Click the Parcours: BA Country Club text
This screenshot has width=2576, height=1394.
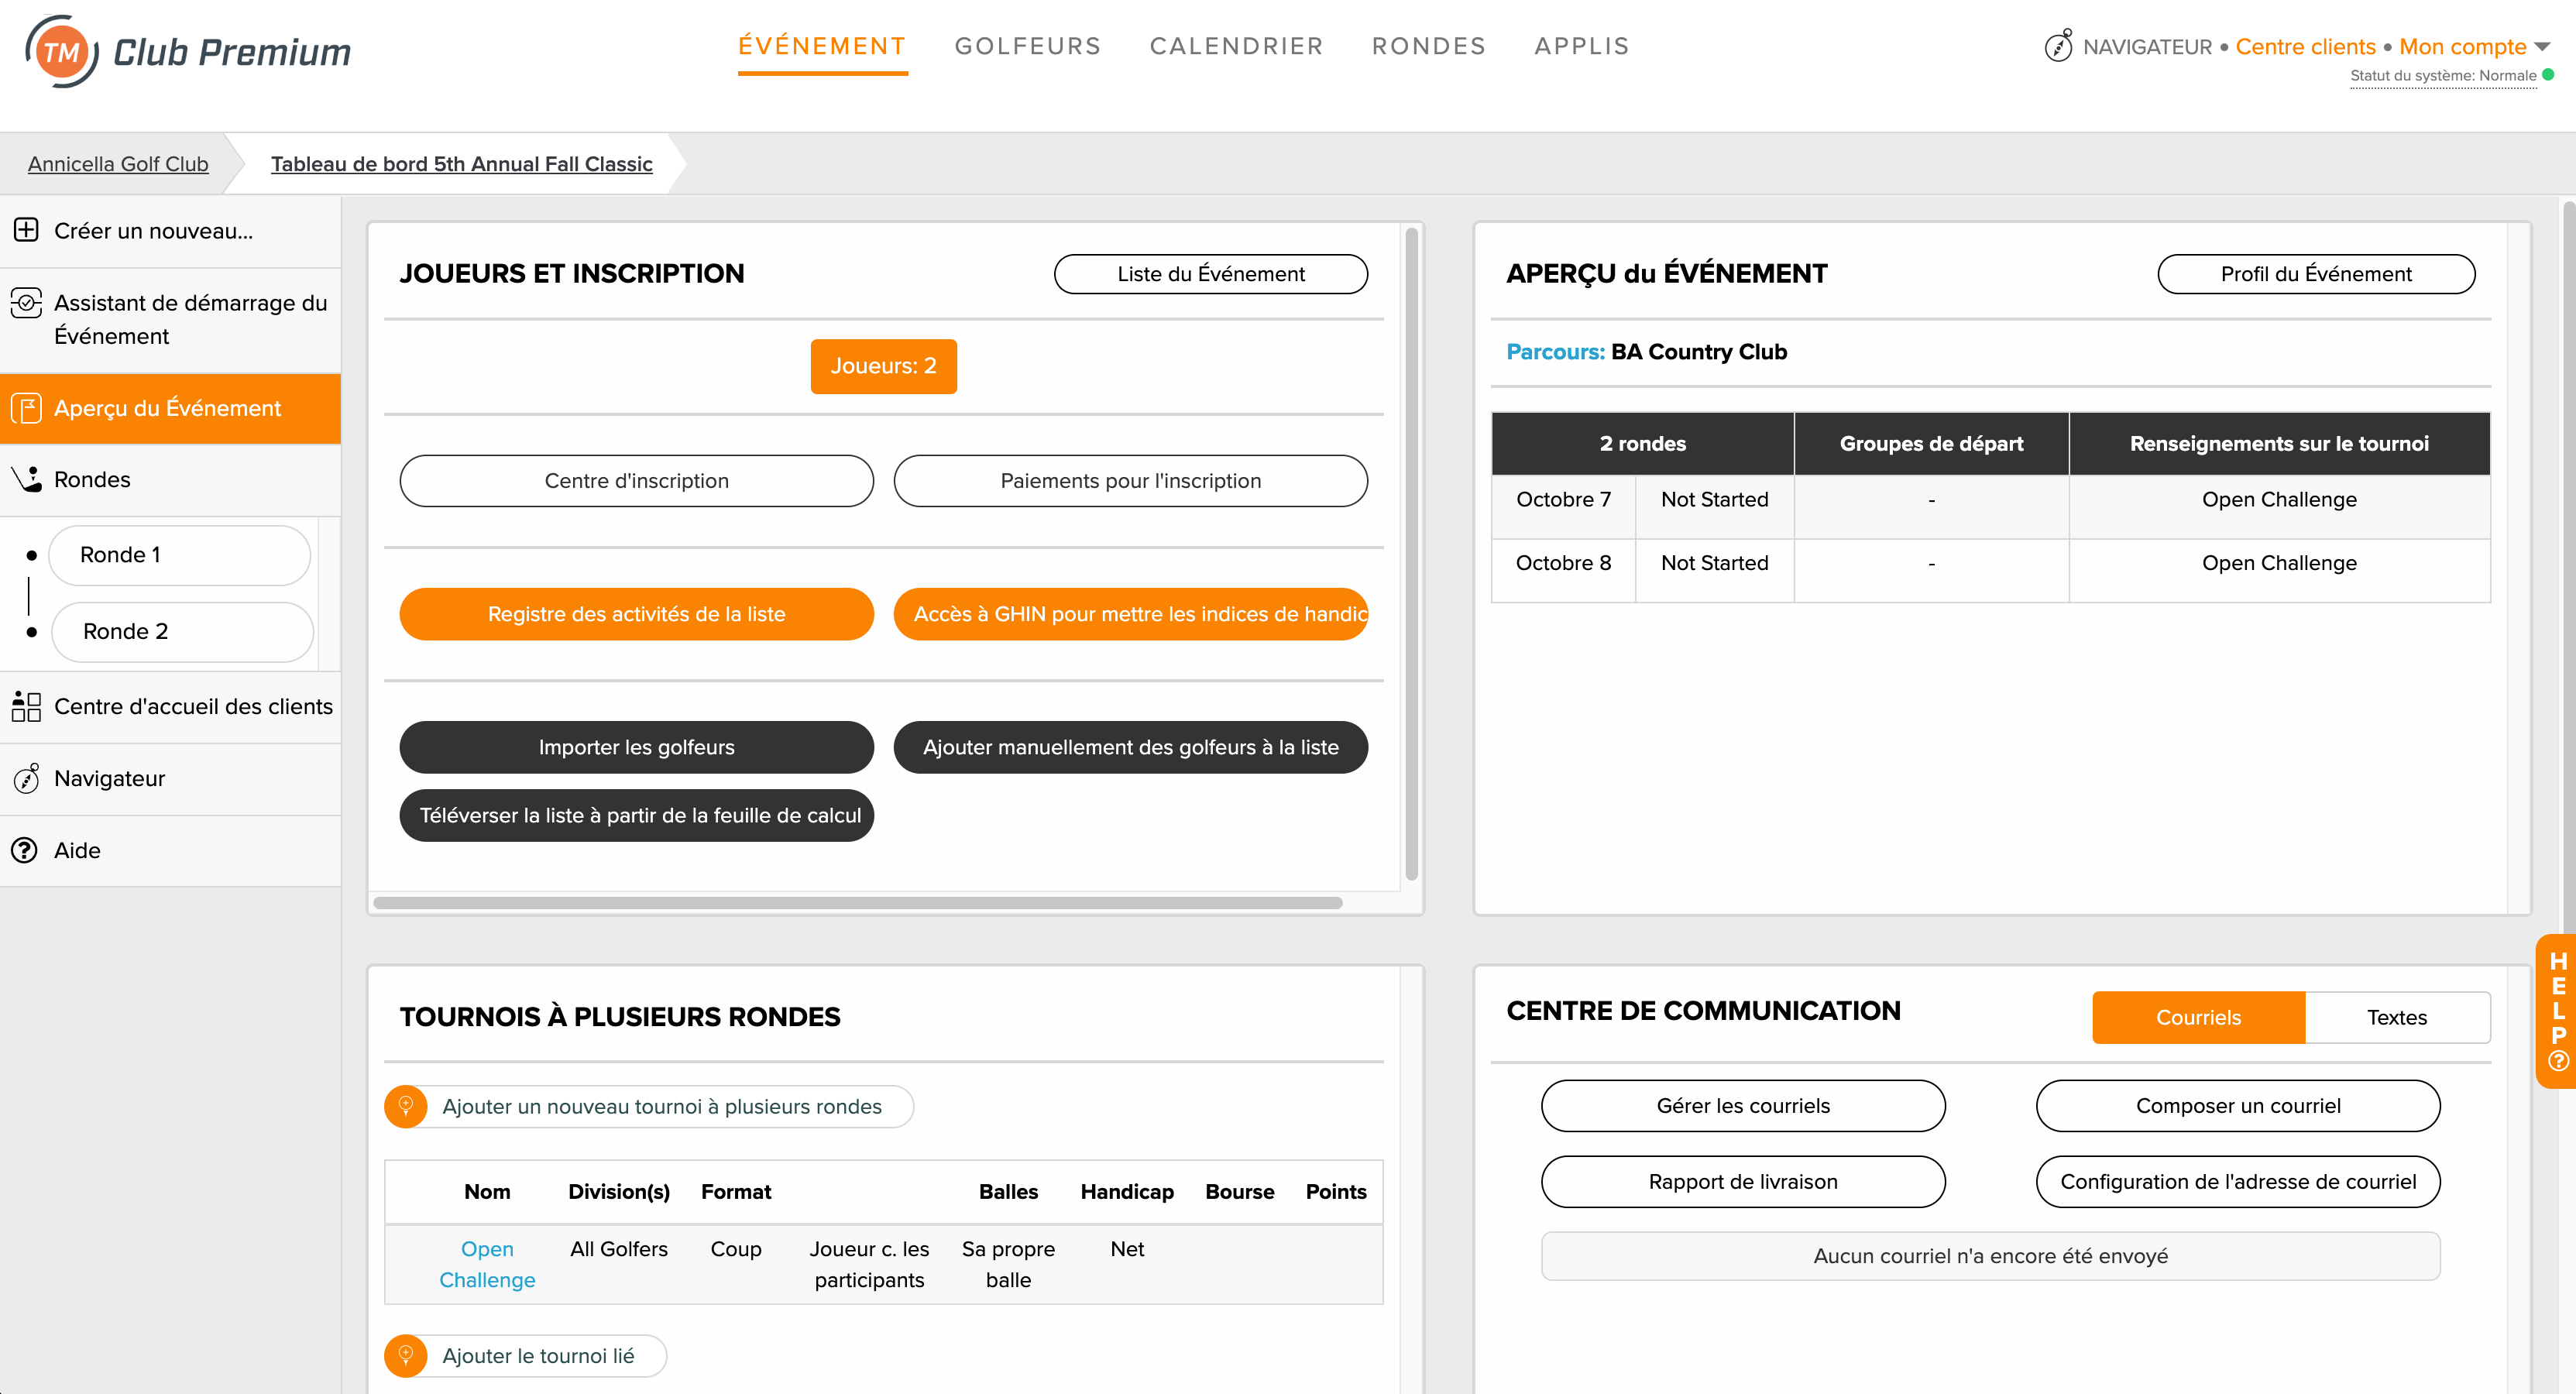[x=1646, y=352]
